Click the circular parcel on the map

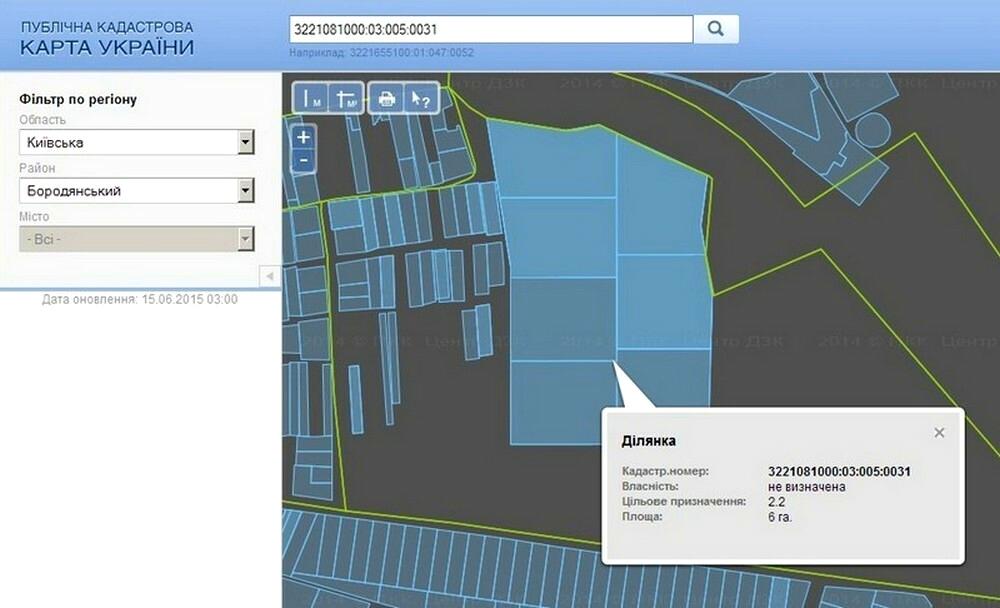point(872,129)
